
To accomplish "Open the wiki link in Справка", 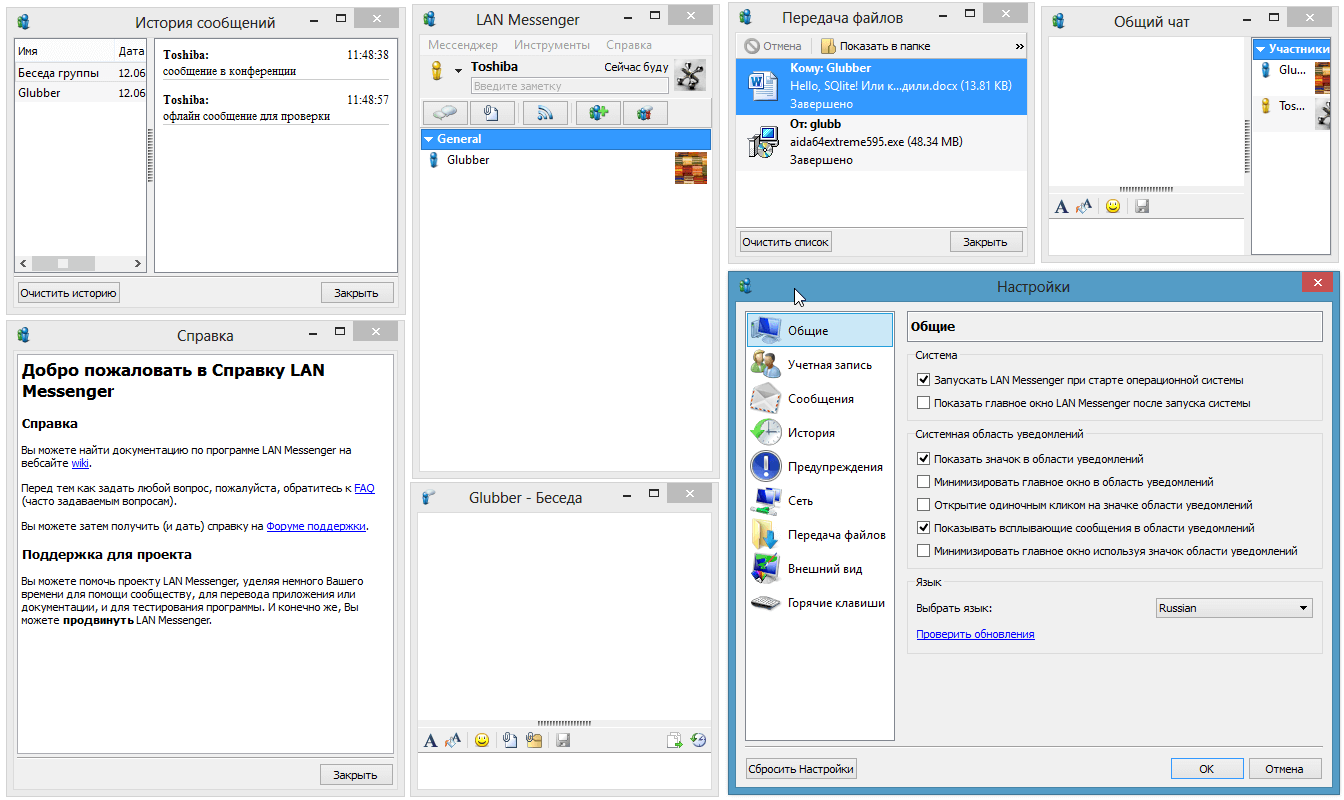I will pos(80,463).
